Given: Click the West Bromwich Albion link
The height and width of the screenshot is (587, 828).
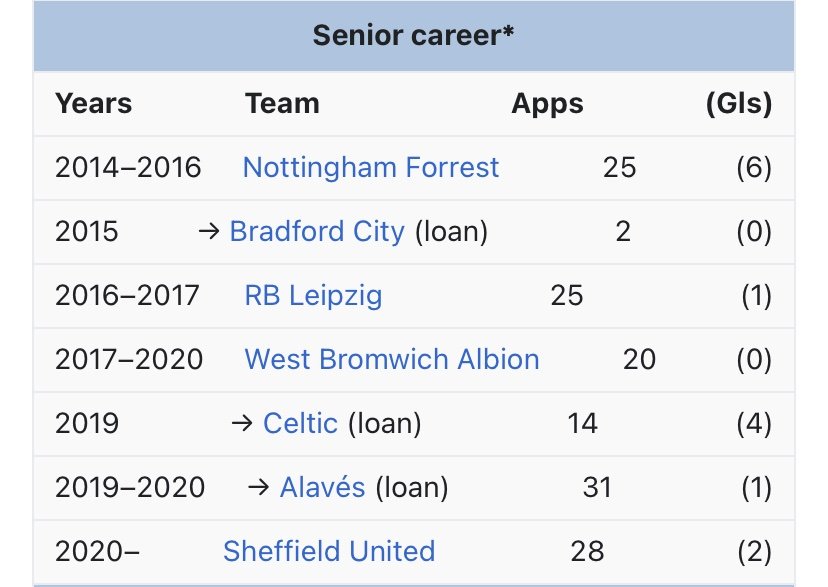Looking at the screenshot, I should click(391, 359).
